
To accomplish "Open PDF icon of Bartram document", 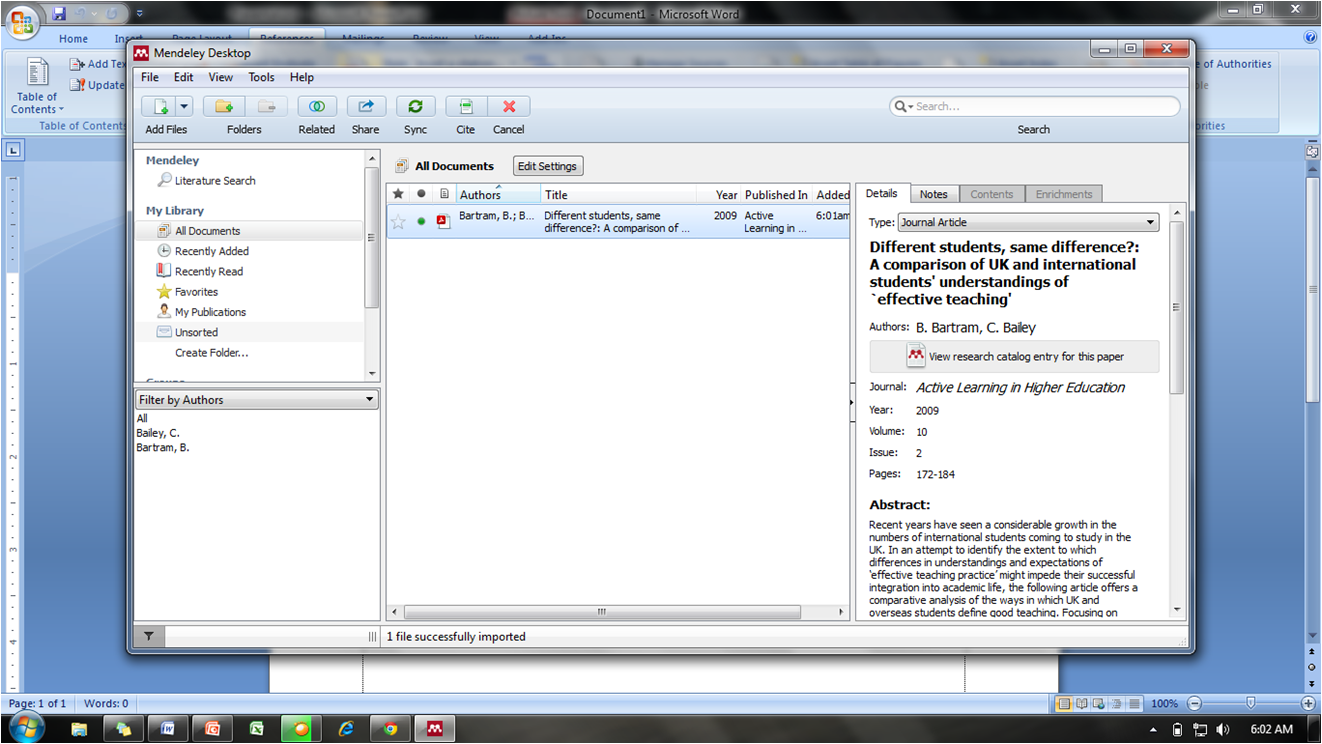I will 443,222.
